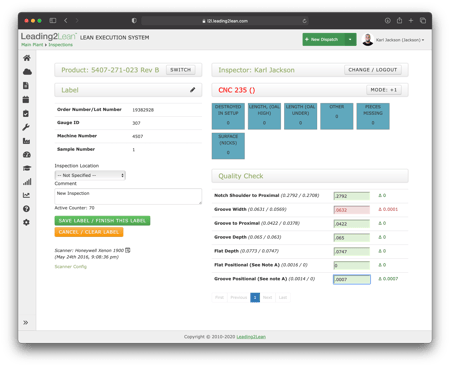
Task: Click the Groove to Proximal value field
Action: click(x=352, y=224)
